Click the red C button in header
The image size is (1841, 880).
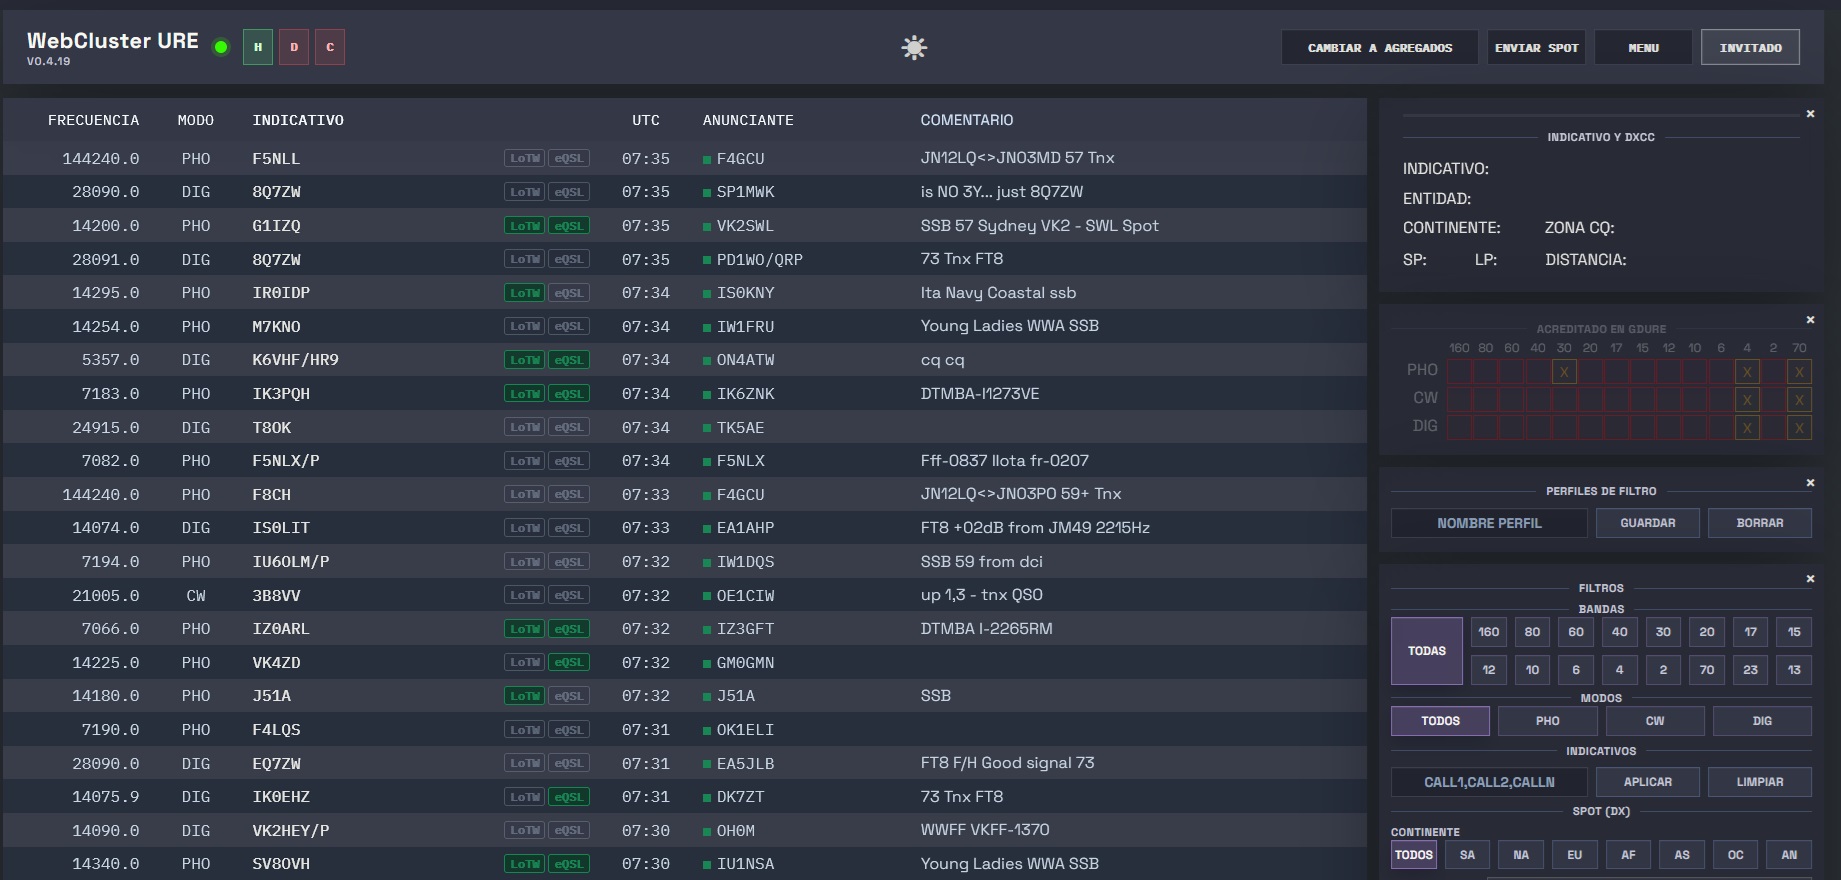click(330, 47)
